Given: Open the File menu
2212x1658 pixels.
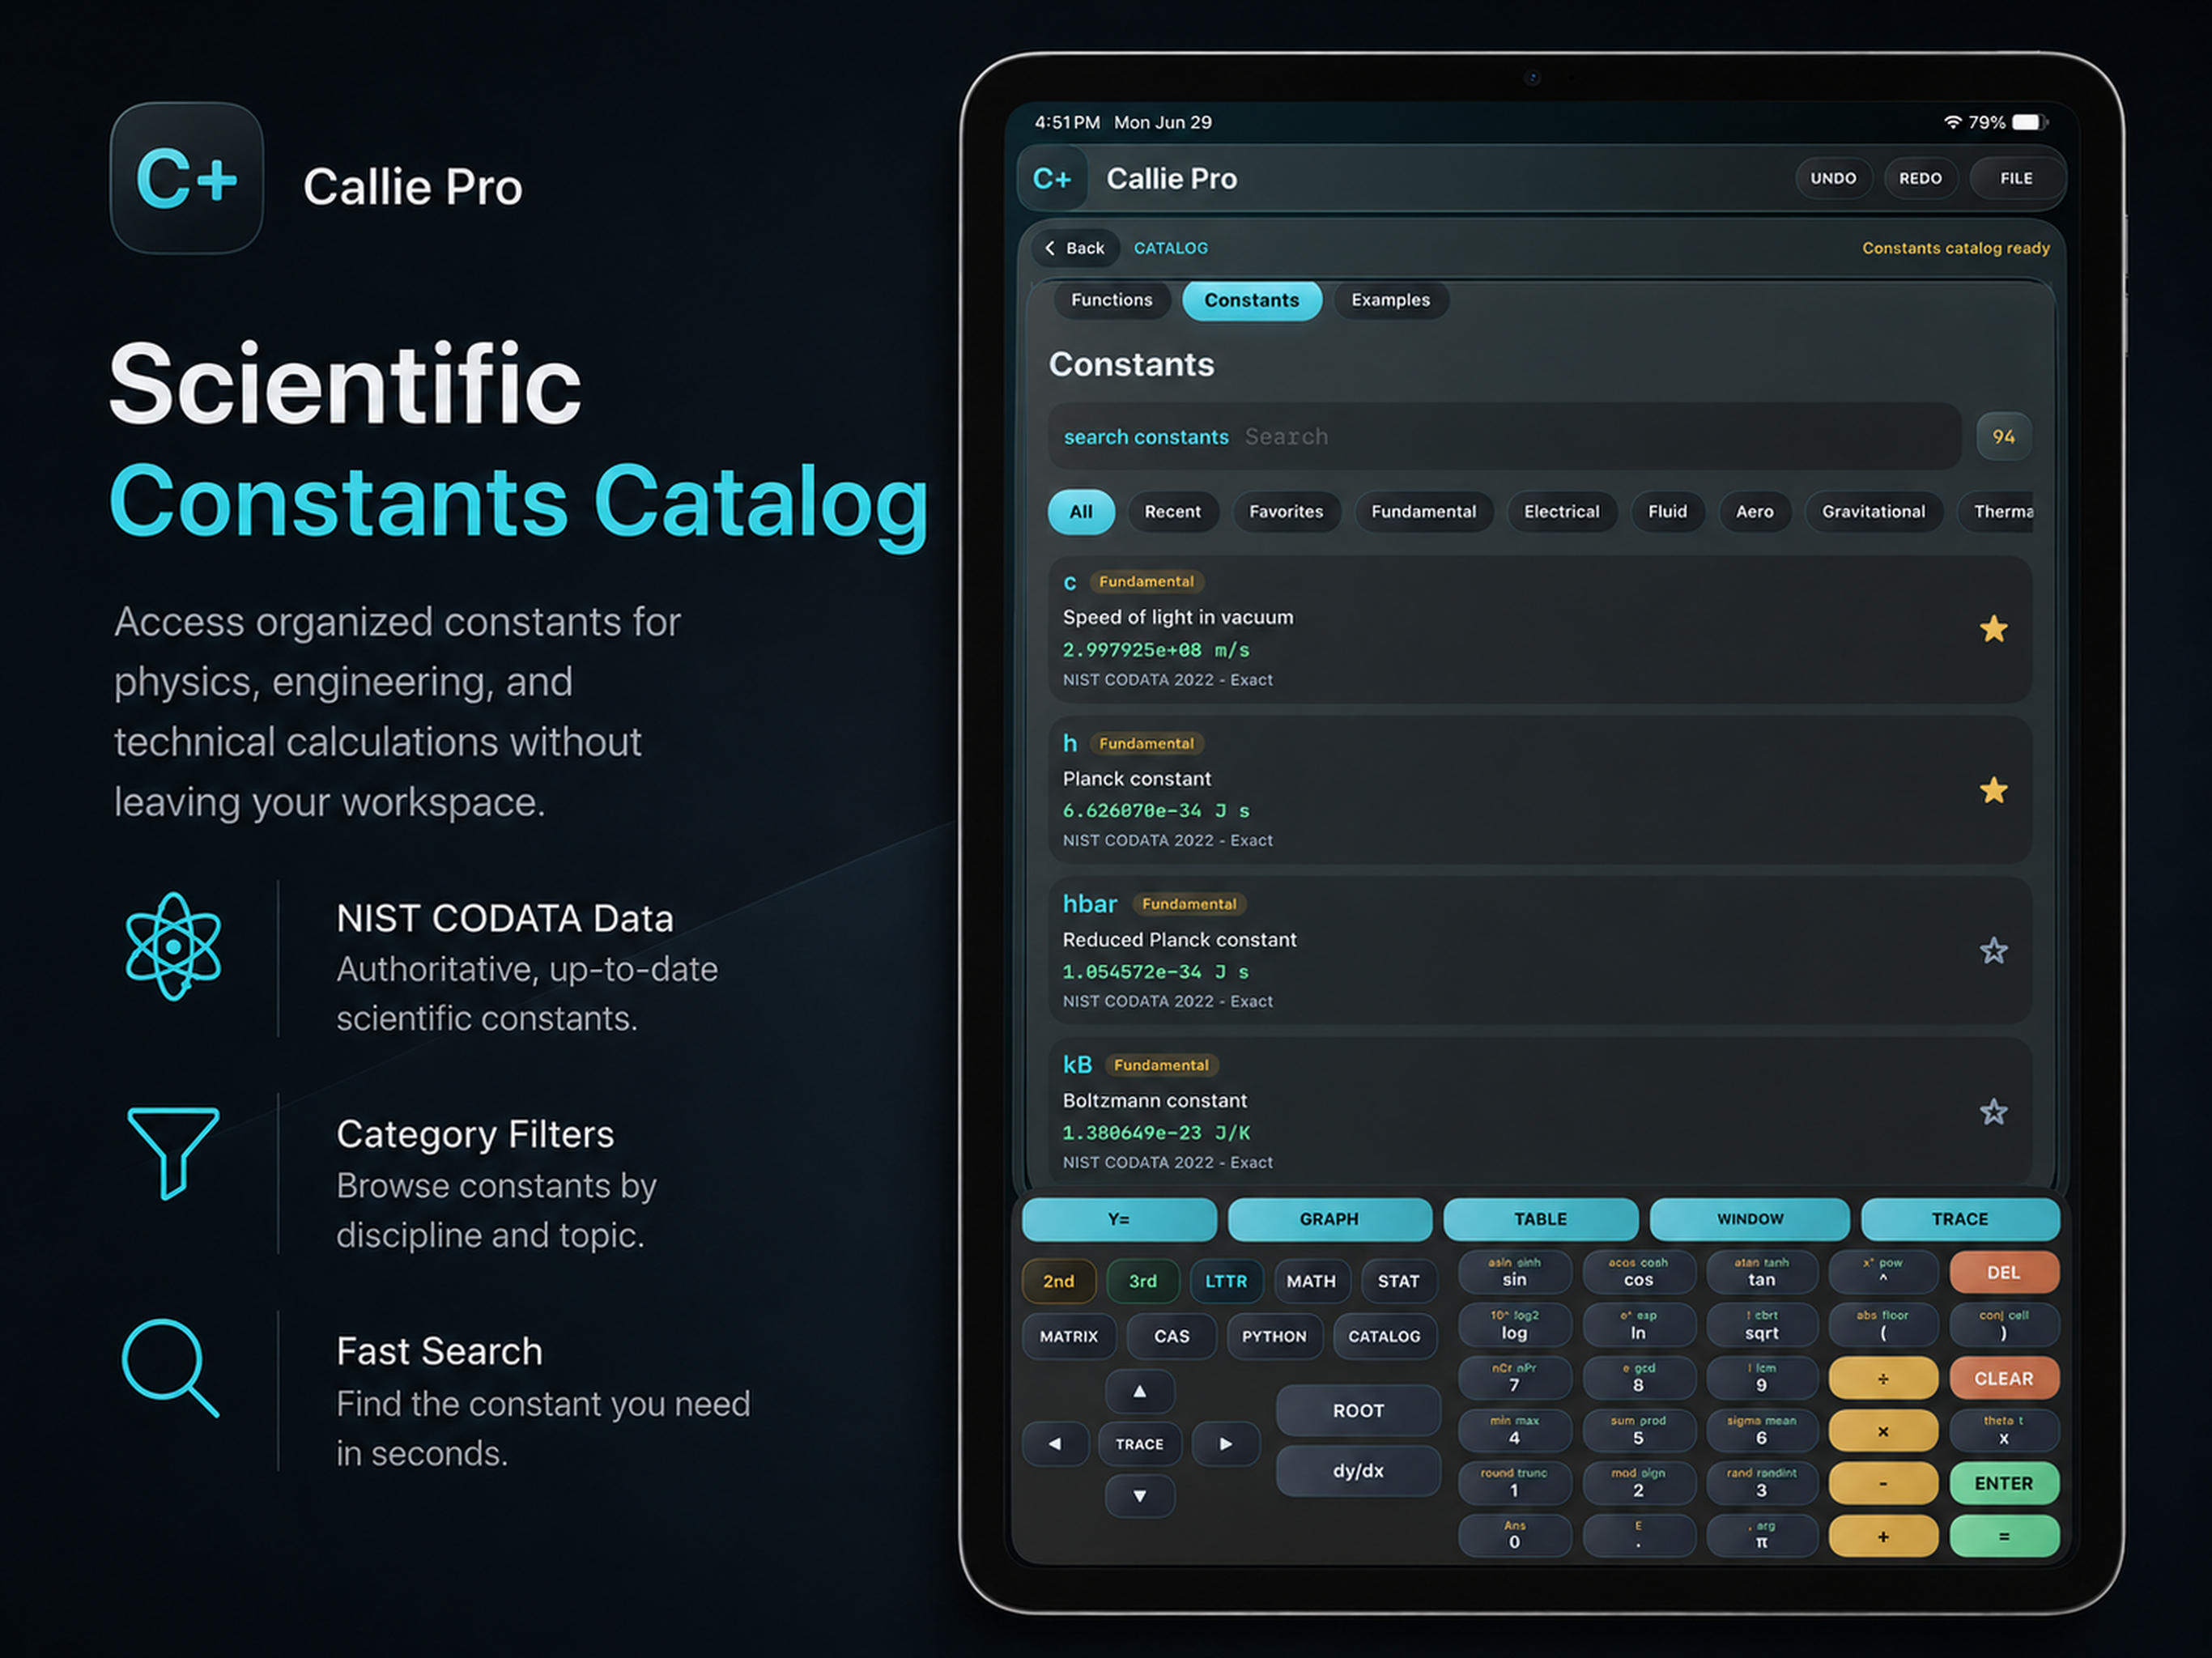Looking at the screenshot, I should tap(2016, 178).
